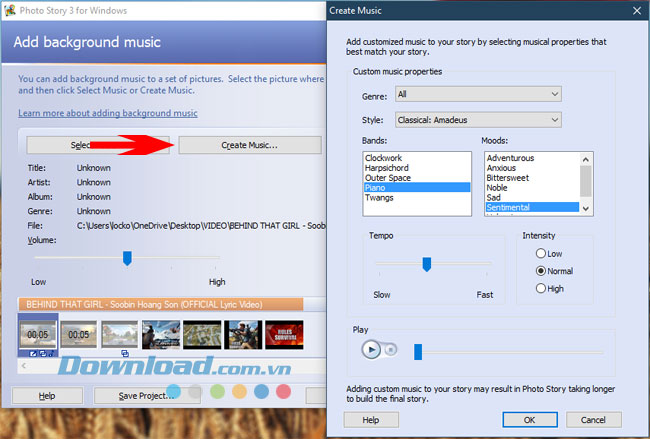Viewport: 650px width, 439px height.
Task: Select the map picture thumbnail
Action: pyautogui.click(x=202, y=334)
